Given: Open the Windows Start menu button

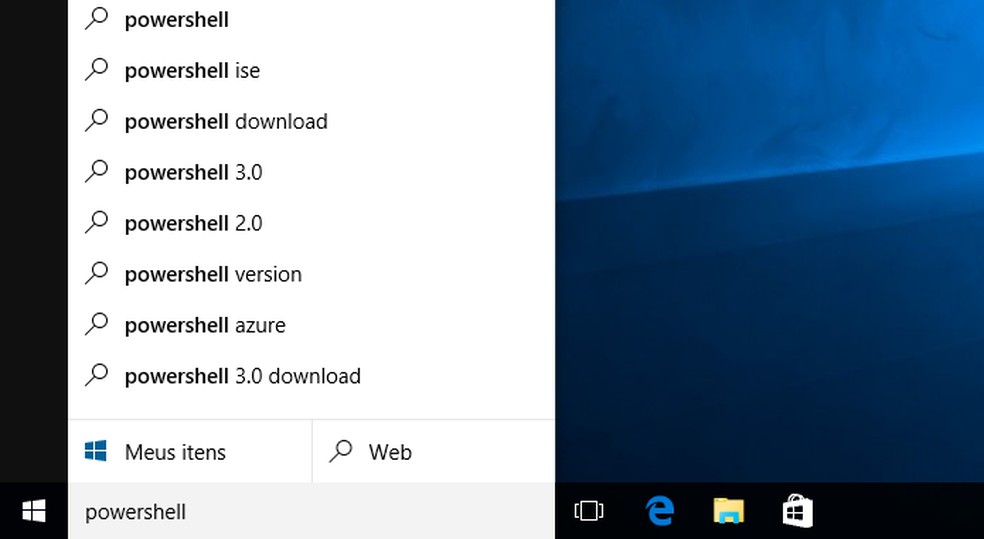Looking at the screenshot, I should (x=33, y=511).
